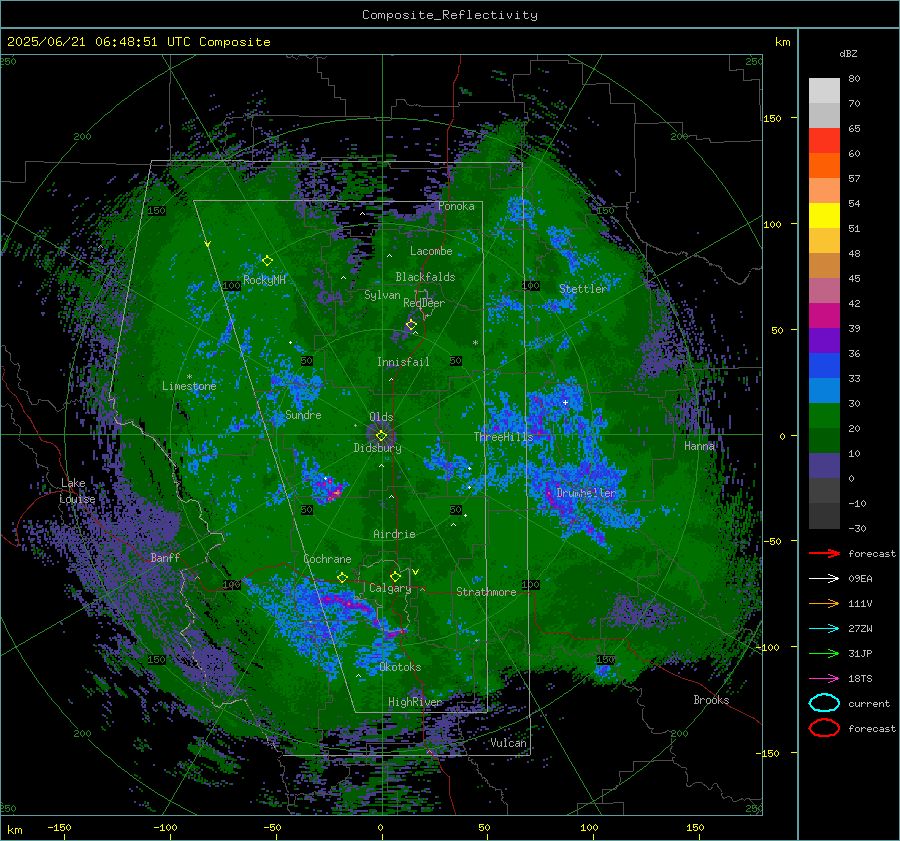The image size is (900, 841).
Task: Click the white 09EA arrow icon
Action: [x=824, y=578]
